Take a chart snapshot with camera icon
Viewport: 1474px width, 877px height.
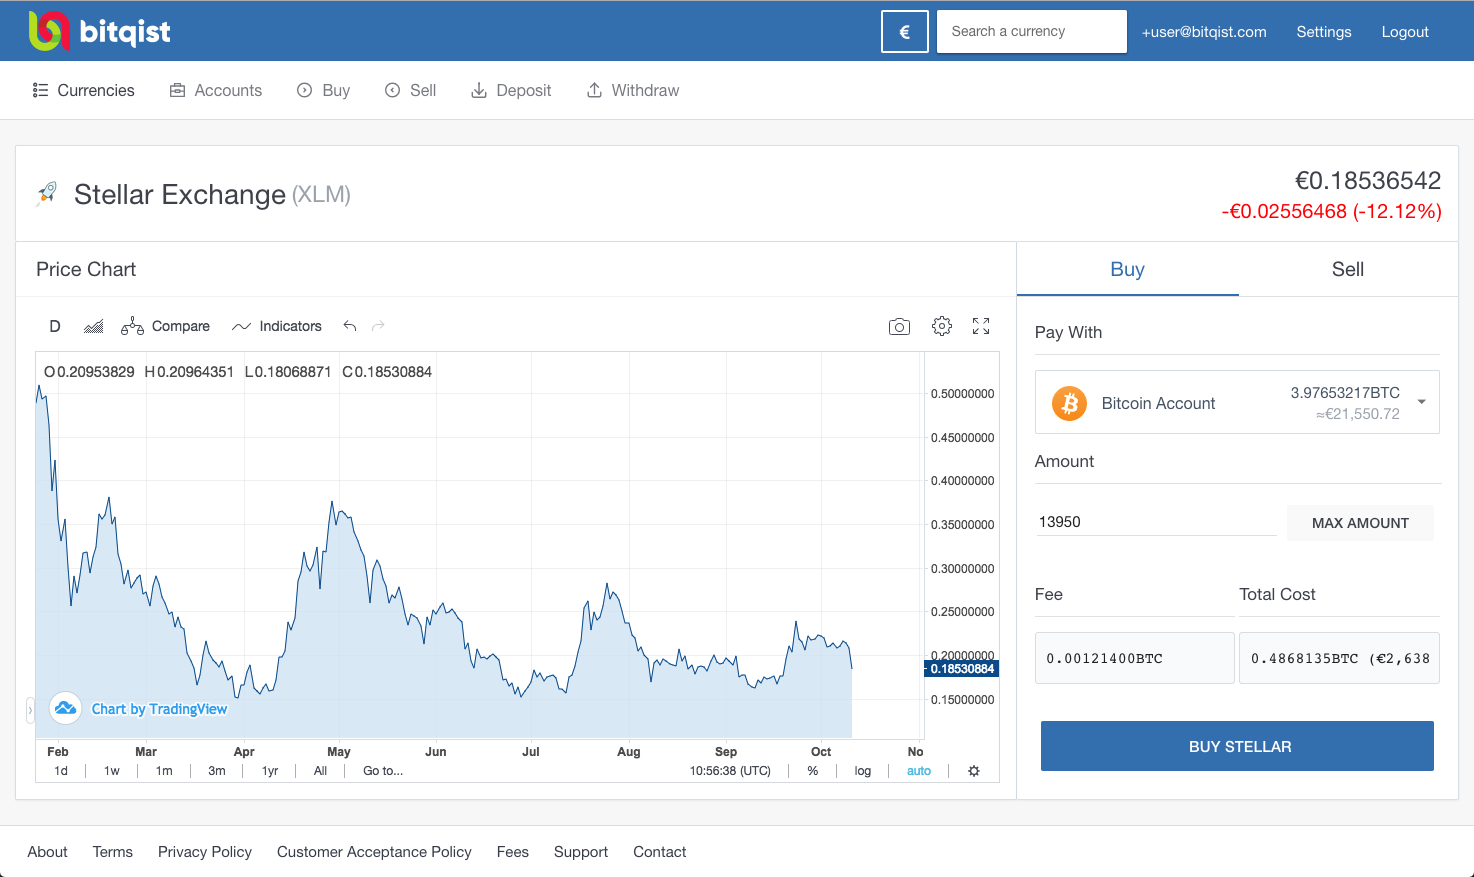coord(899,326)
